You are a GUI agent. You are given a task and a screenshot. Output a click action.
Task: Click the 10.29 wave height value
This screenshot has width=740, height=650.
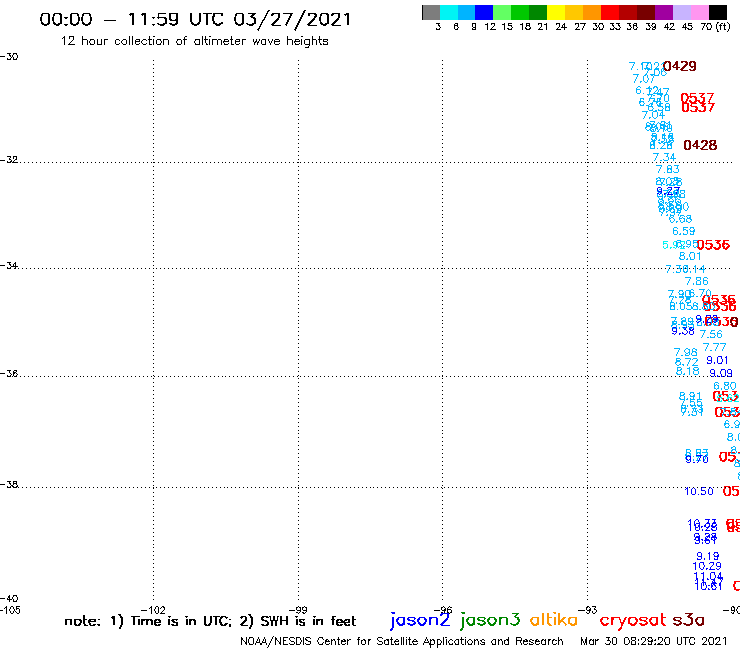pyautogui.click(x=707, y=566)
